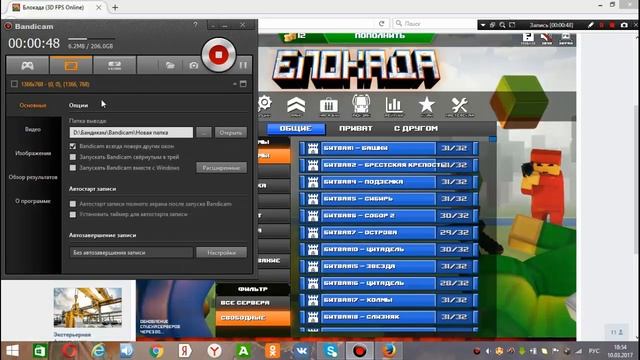This screenshot has width=640, height=360.
Task: Open Skype from the Windows taskbar
Action: pyautogui.click(x=331, y=351)
